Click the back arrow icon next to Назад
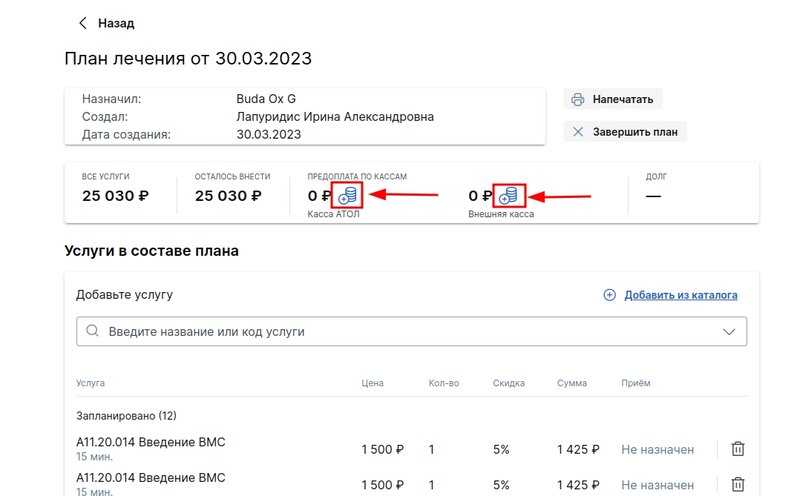This screenshot has height=496, width=800. (x=83, y=23)
